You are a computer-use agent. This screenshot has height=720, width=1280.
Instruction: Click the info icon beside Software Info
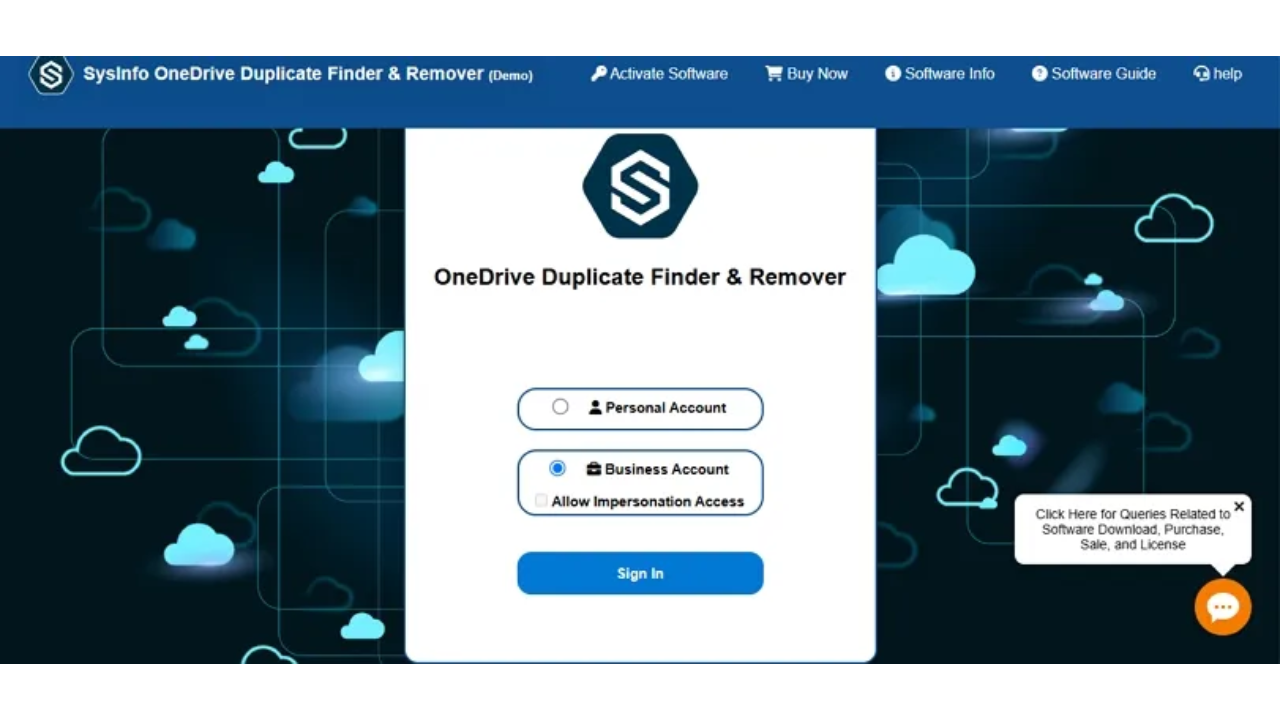(893, 74)
